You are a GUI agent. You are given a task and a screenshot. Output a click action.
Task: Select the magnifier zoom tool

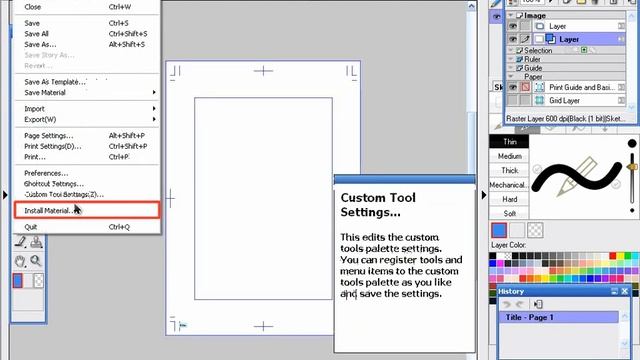pos(36,261)
